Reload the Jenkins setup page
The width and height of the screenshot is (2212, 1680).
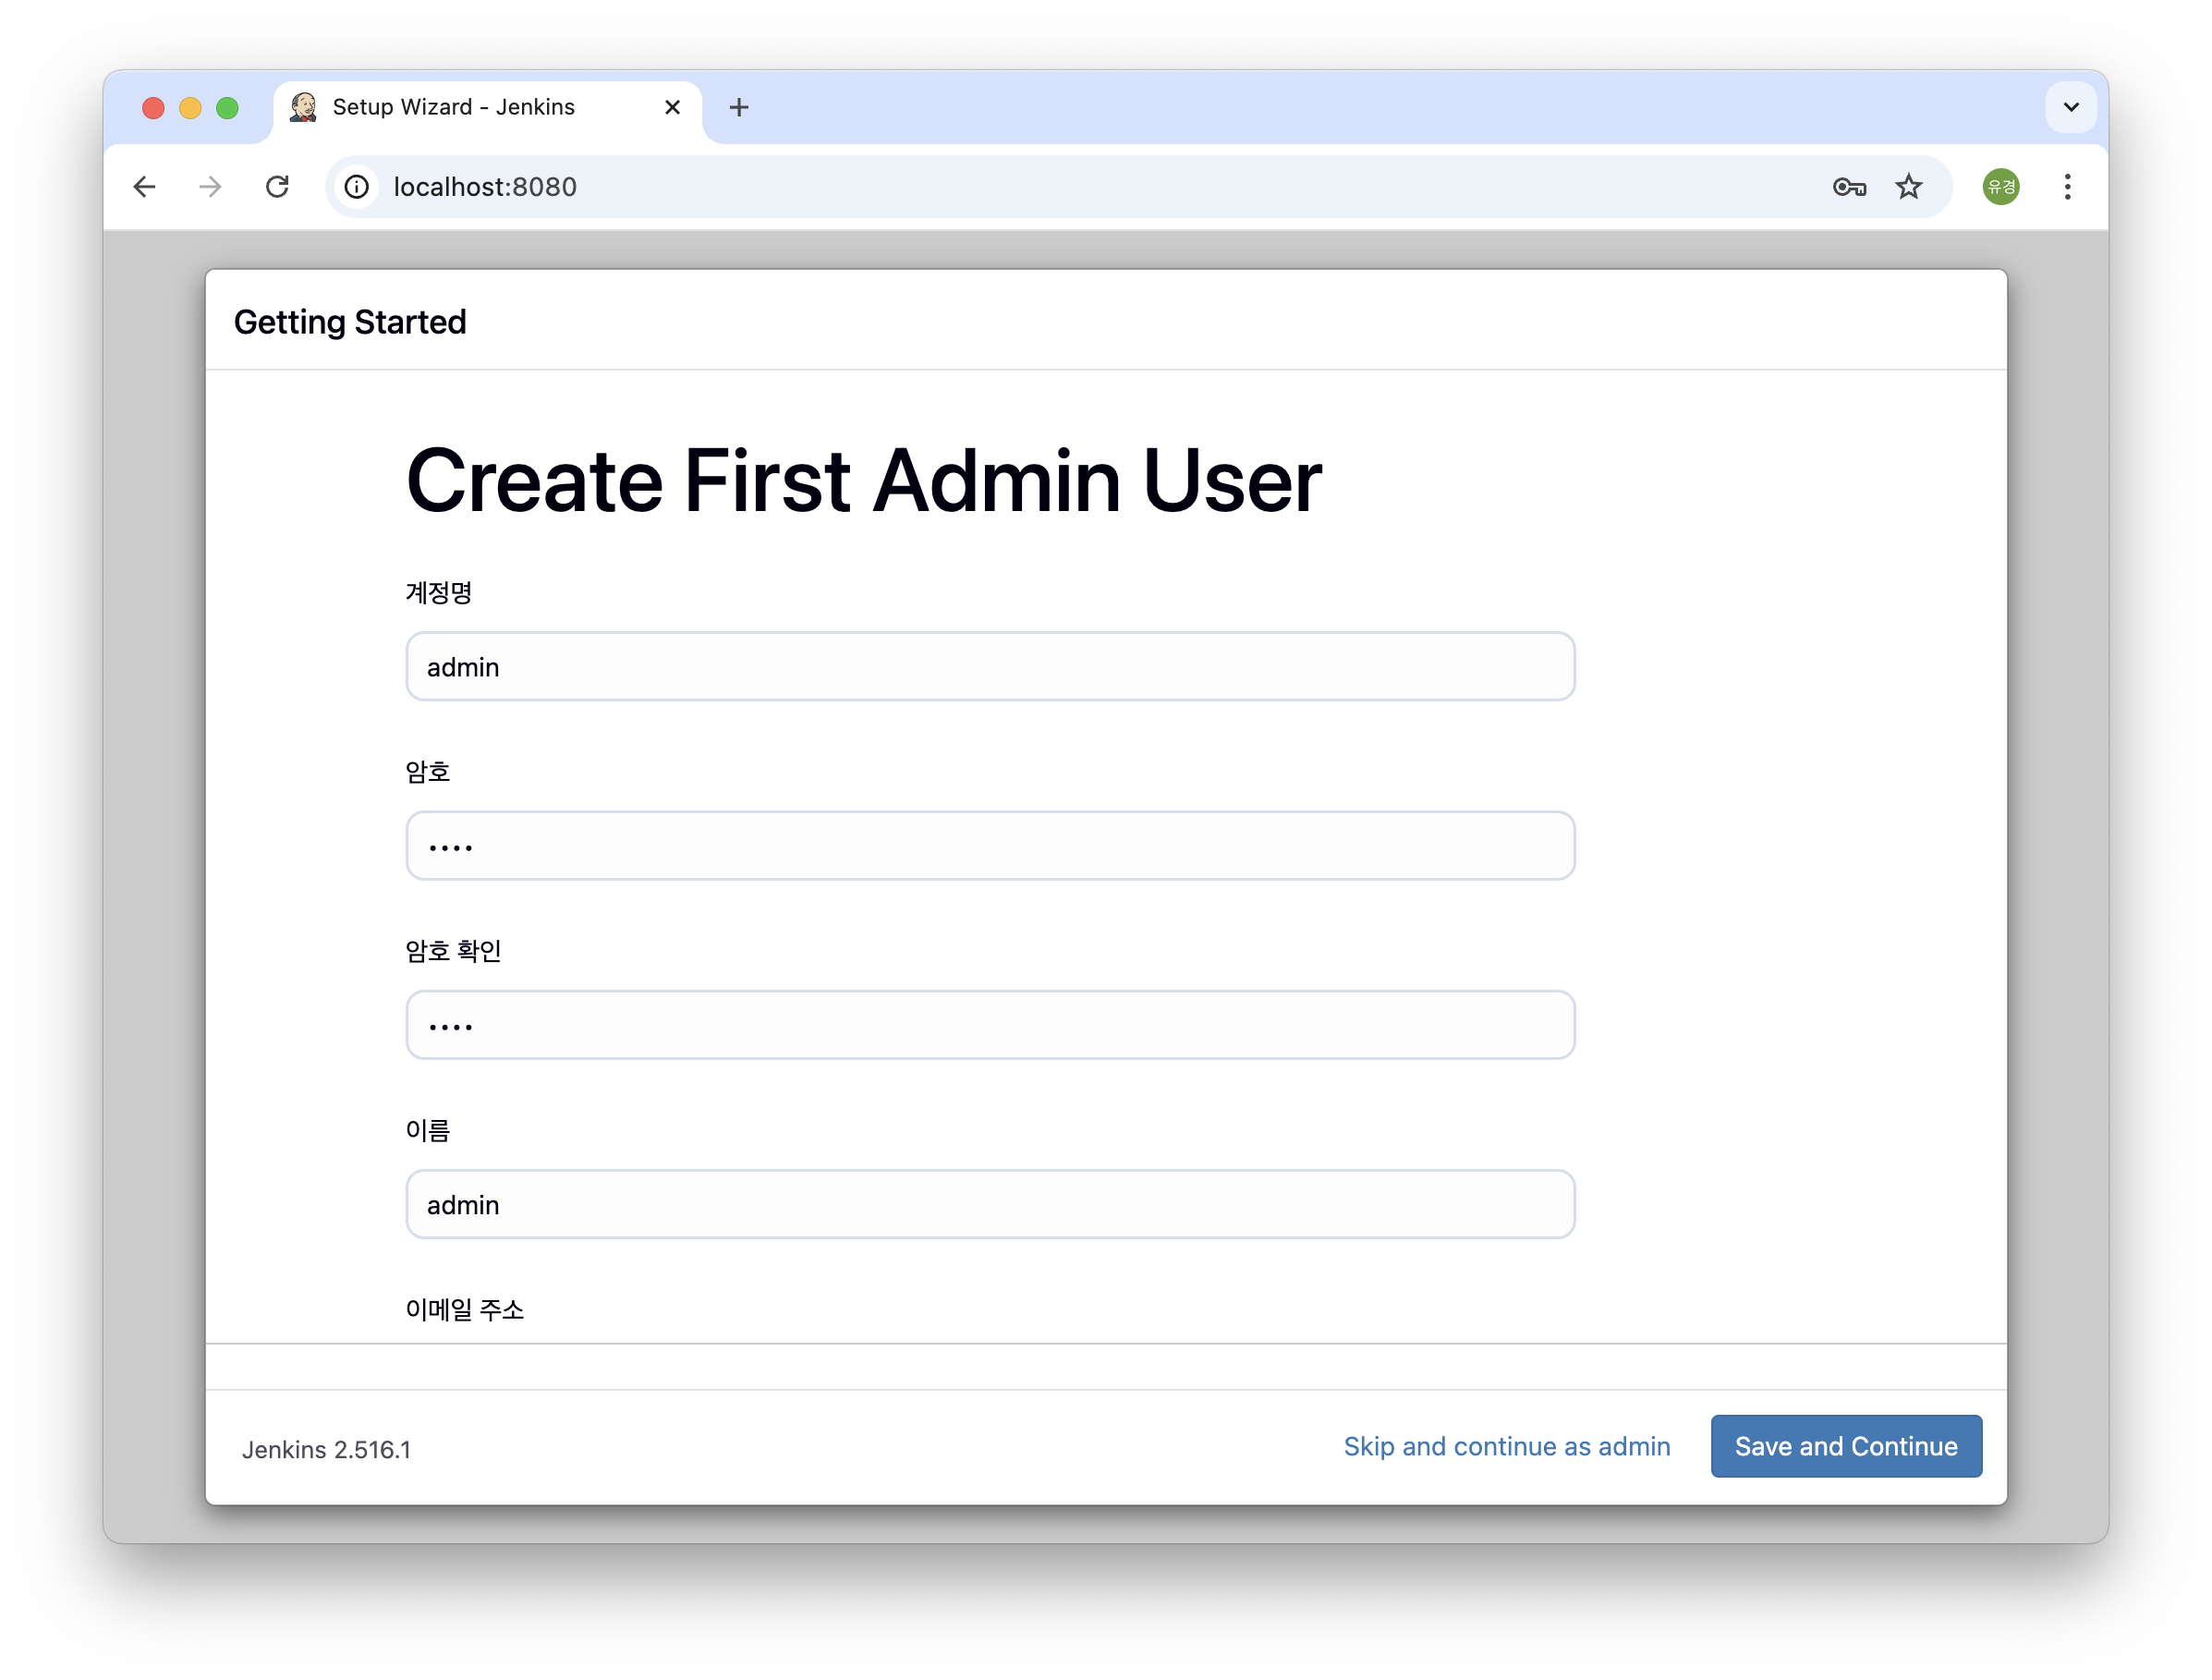277,187
